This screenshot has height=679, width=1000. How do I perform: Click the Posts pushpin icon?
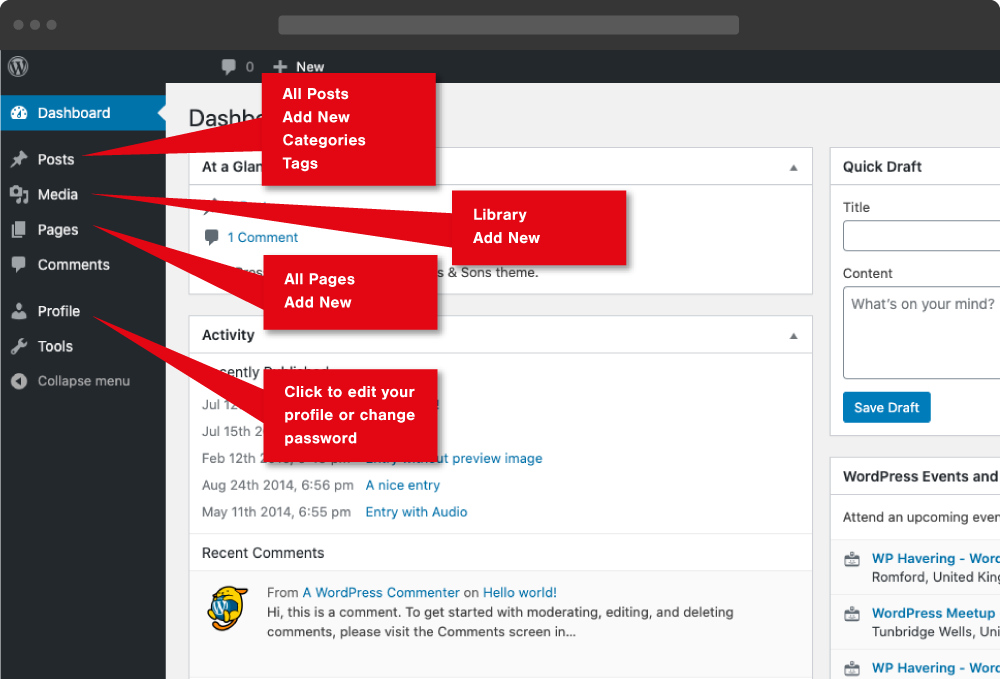click(19, 159)
